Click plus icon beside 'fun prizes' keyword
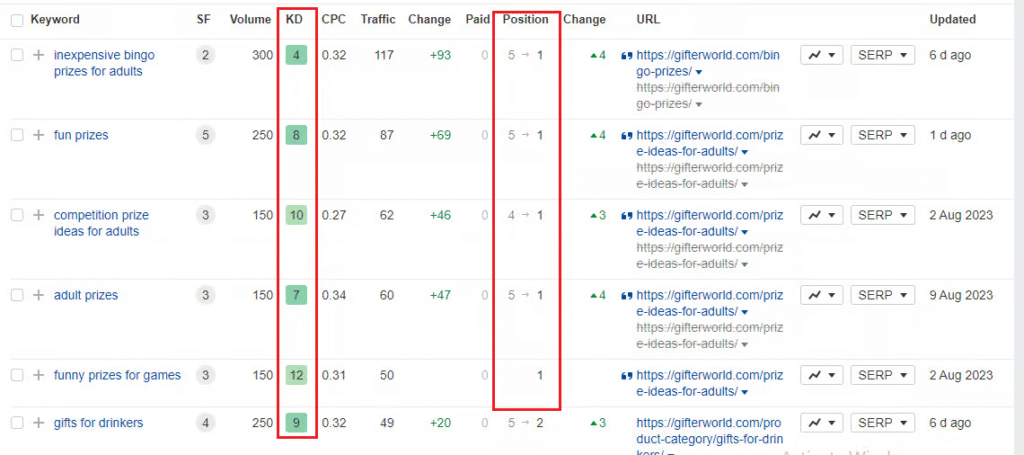This screenshot has width=1024, height=455. (38, 135)
